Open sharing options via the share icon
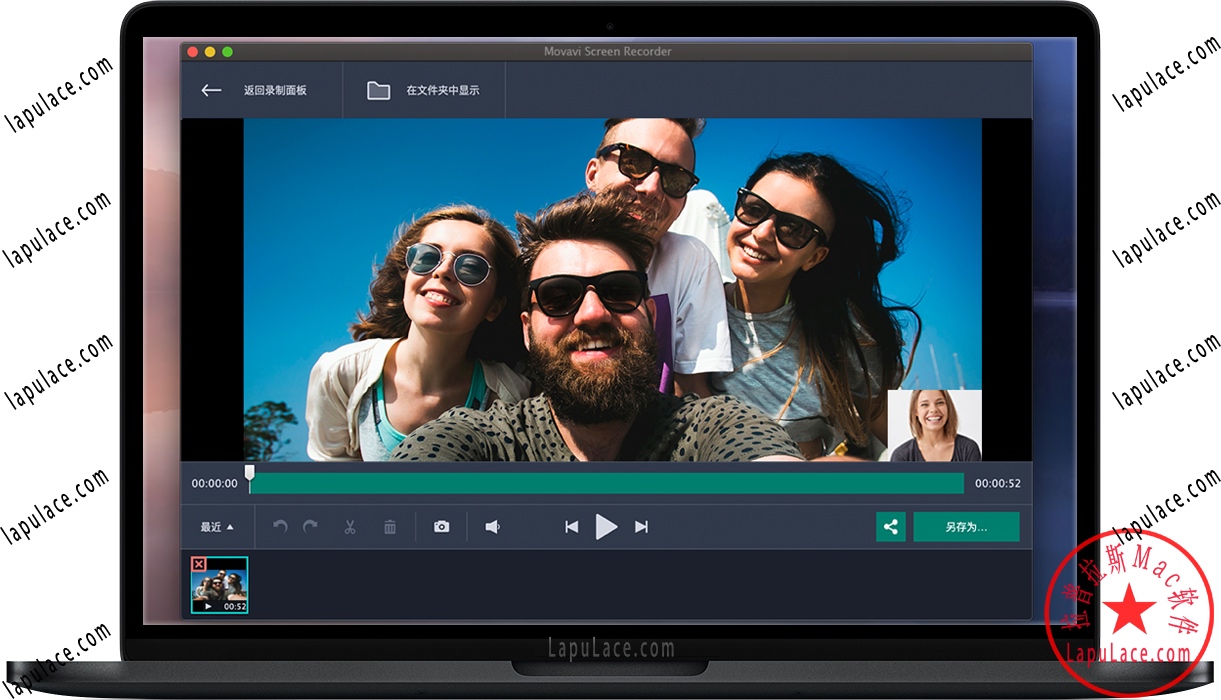Viewport: 1221px width, 700px height. click(890, 526)
